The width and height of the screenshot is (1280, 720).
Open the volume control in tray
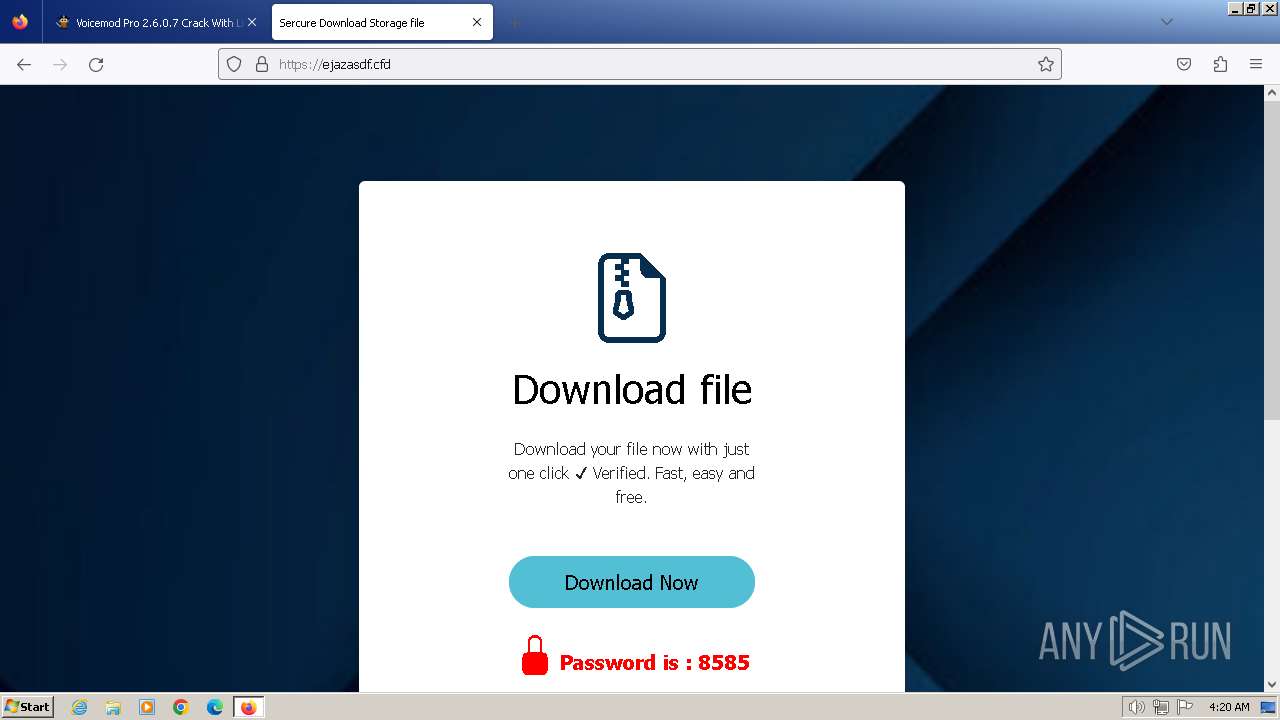[x=1136, y=707]
